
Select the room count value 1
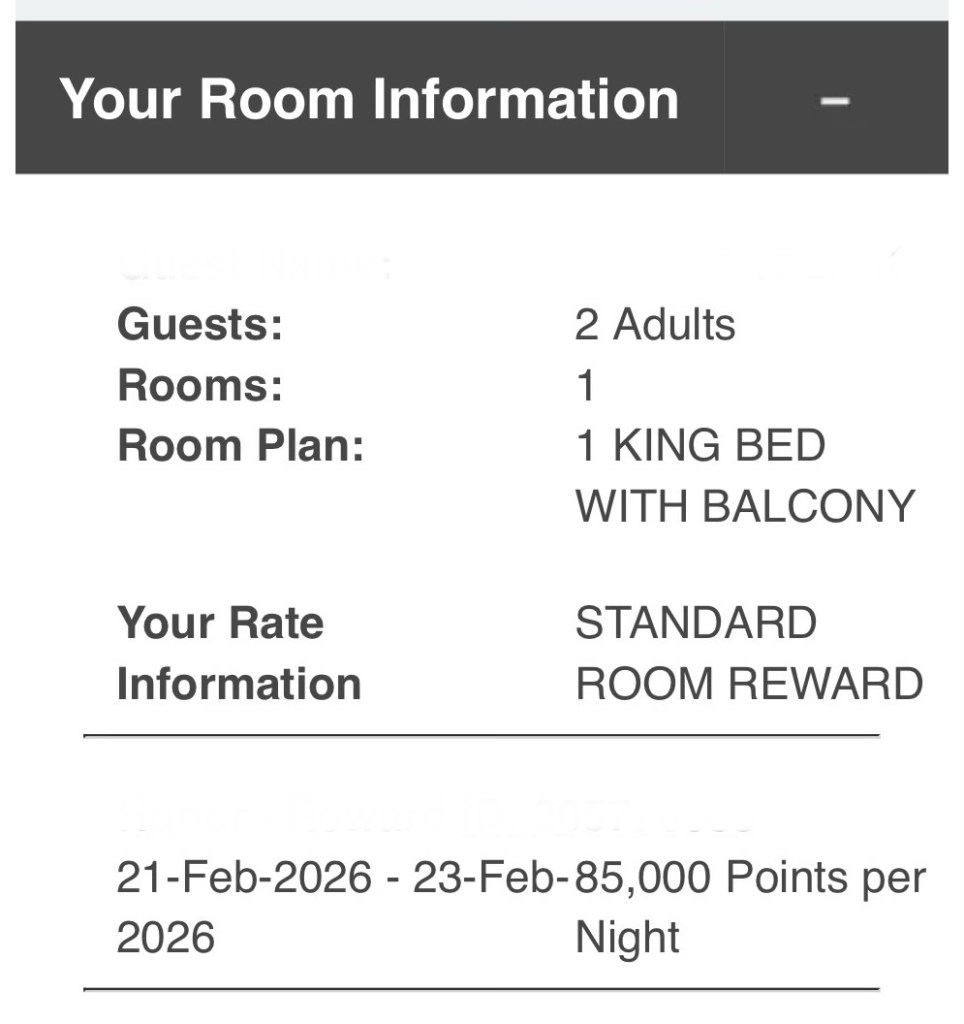586,386
